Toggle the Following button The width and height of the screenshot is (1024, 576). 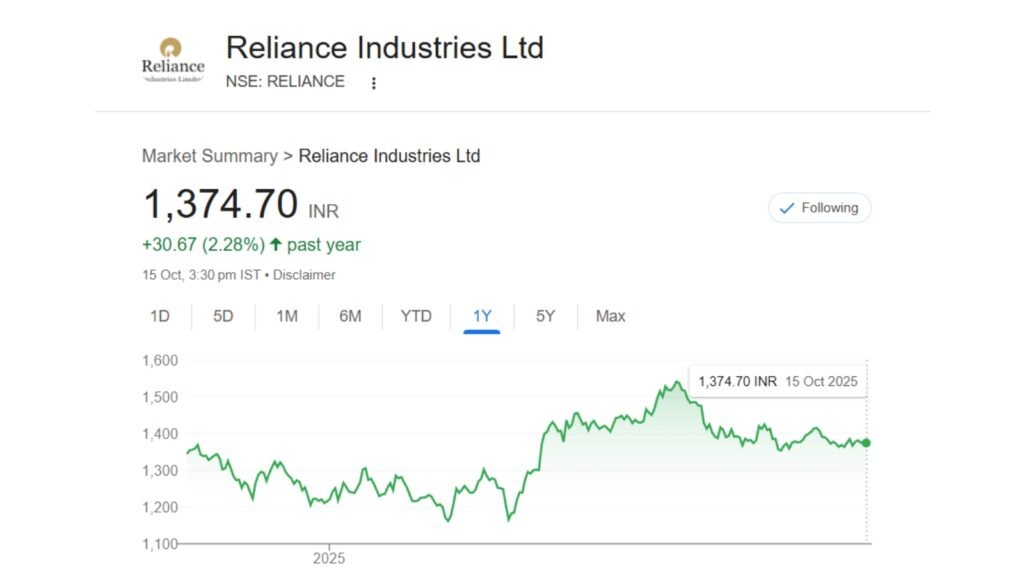[x=819, y=208]
